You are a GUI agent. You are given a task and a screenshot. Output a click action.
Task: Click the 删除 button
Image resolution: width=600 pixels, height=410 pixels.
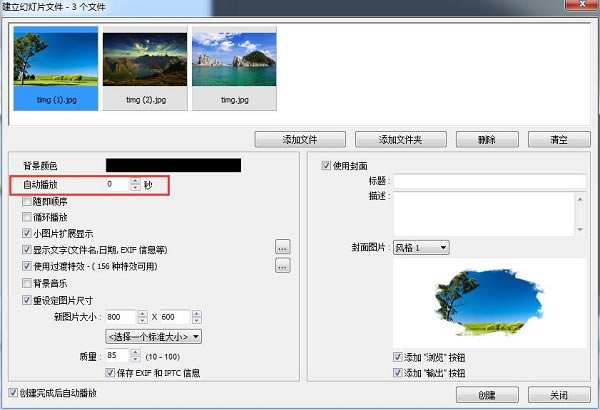pos(487,140)
